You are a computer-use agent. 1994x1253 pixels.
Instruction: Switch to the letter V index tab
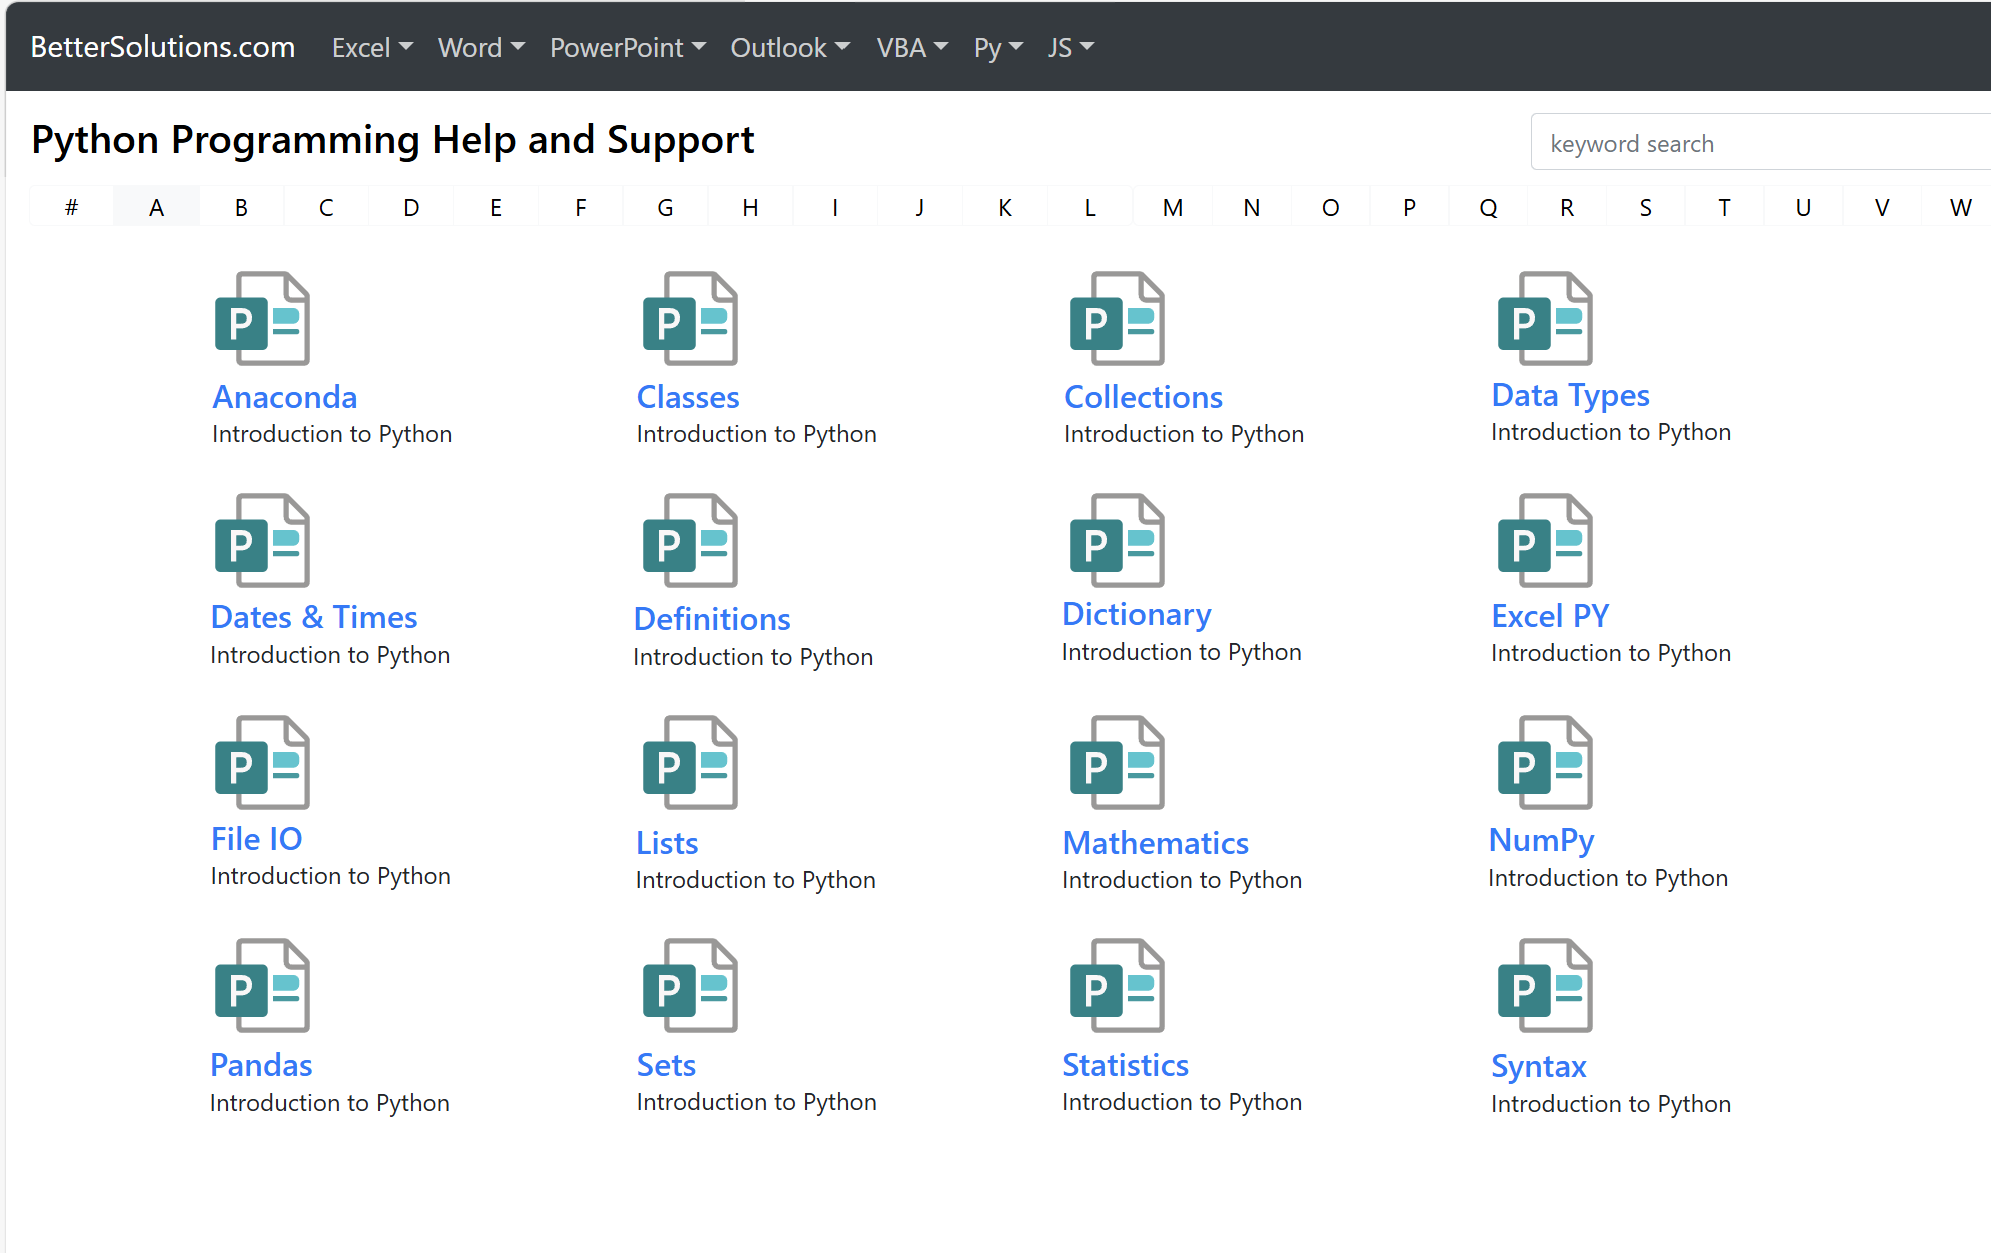(x=1882, y=207)
